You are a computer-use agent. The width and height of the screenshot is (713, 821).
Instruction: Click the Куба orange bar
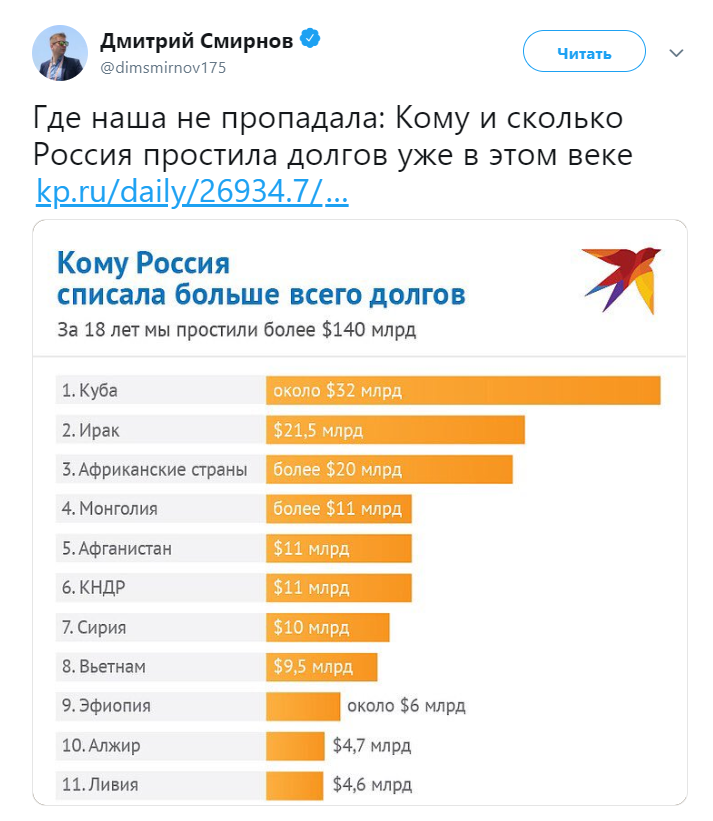point(463,390)
